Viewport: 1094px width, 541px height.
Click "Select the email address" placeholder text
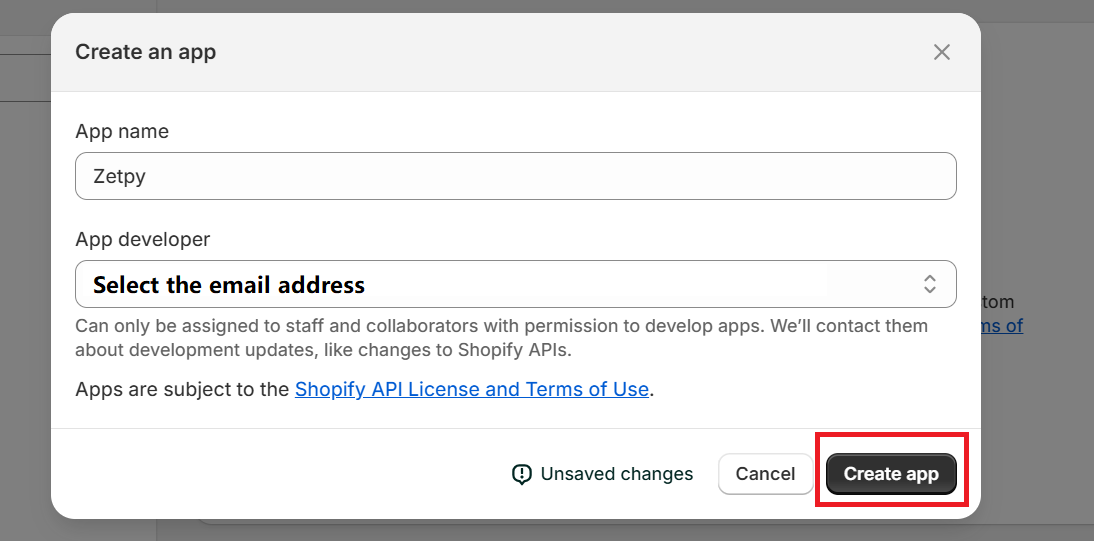[x=229, y=285]
